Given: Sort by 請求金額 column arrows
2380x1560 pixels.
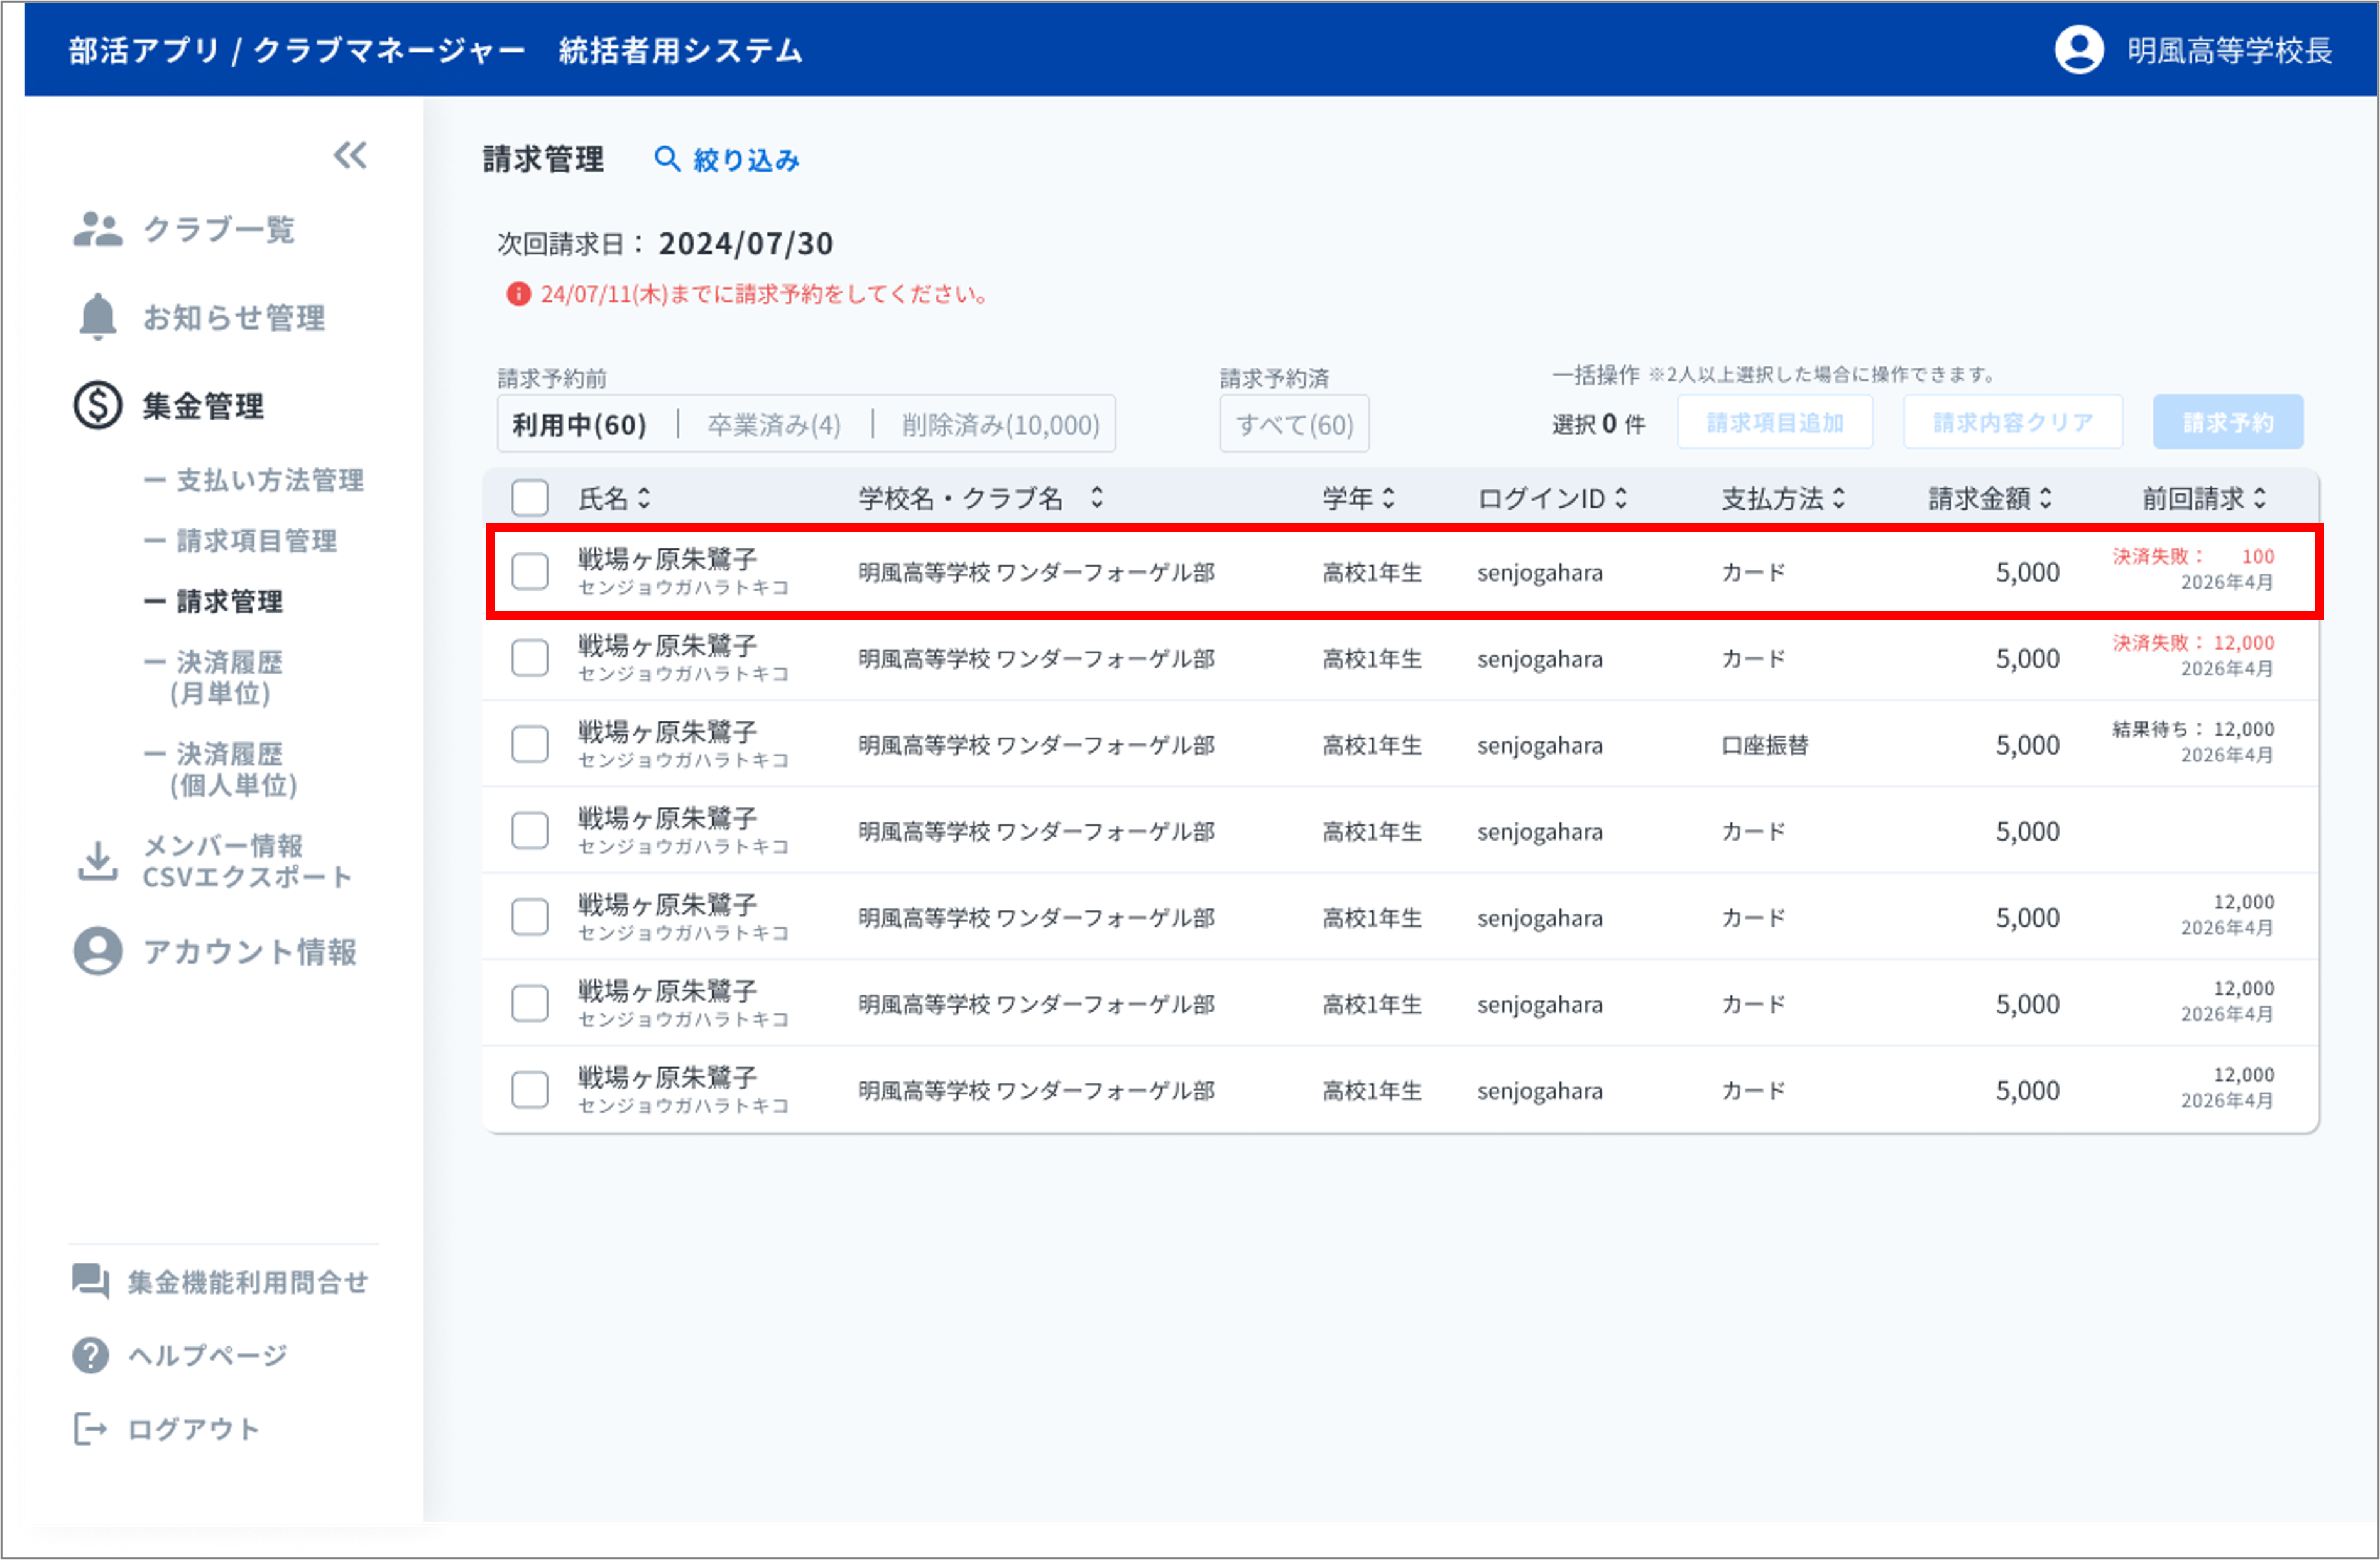Looking at the screenshot, I should coord(2046,497).
